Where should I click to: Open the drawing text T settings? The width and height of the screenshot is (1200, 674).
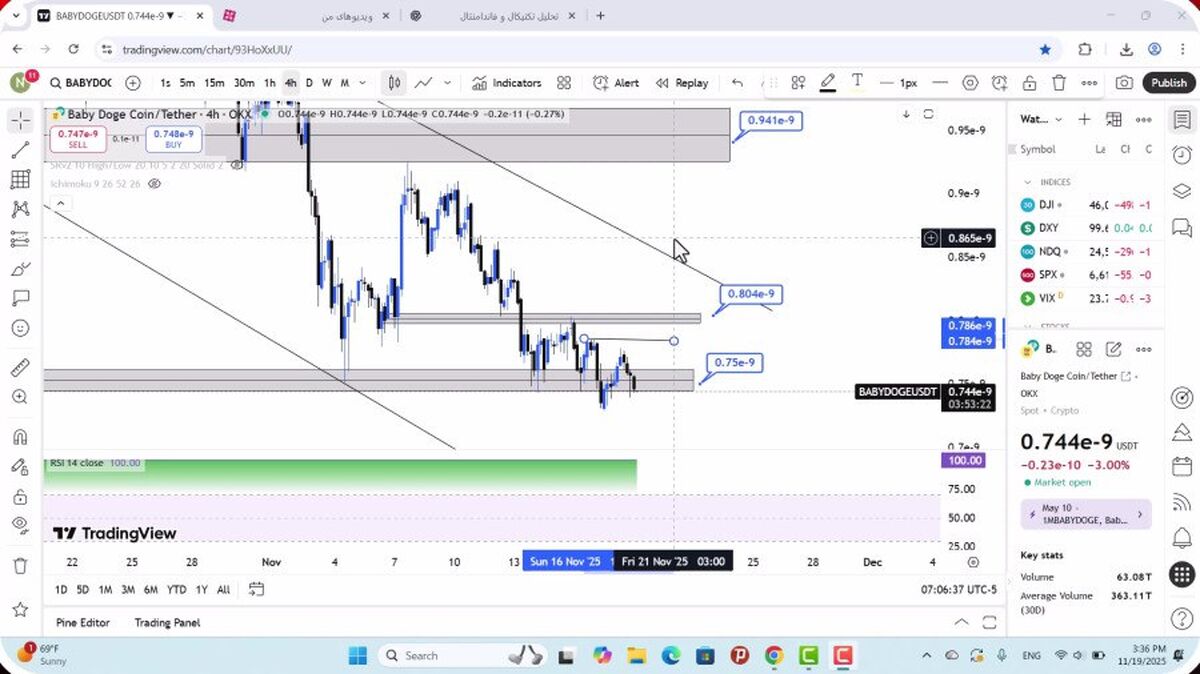coord(857,82)
